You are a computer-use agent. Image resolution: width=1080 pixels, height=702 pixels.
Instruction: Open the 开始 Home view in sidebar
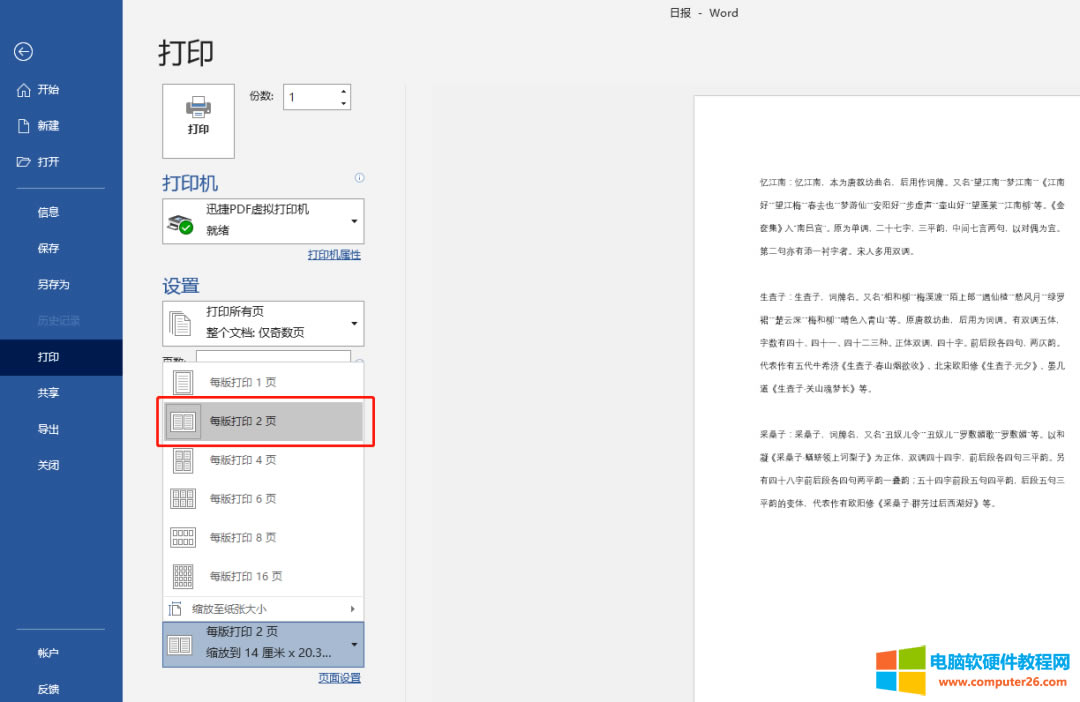(48, 89)
